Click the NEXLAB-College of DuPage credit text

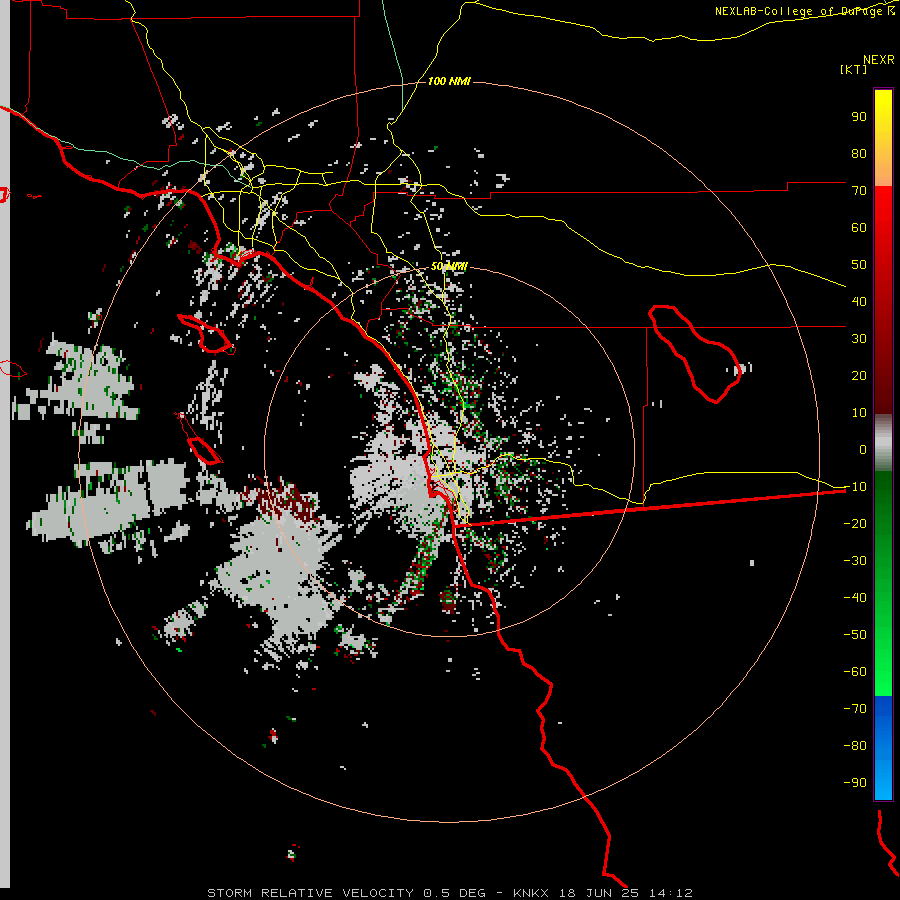point(798,11)
